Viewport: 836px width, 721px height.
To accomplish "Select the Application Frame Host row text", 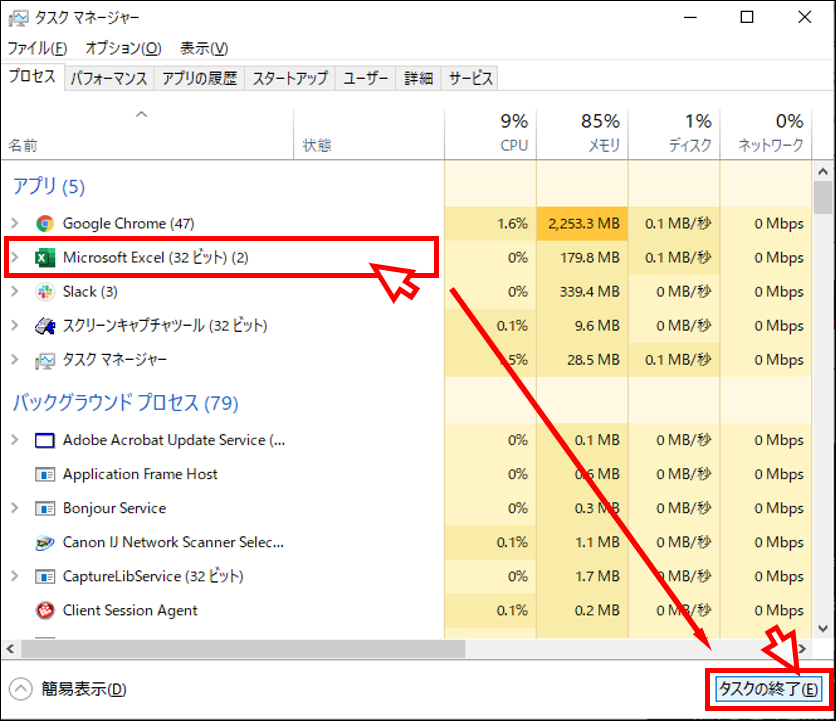I will [x=140, y=474].
